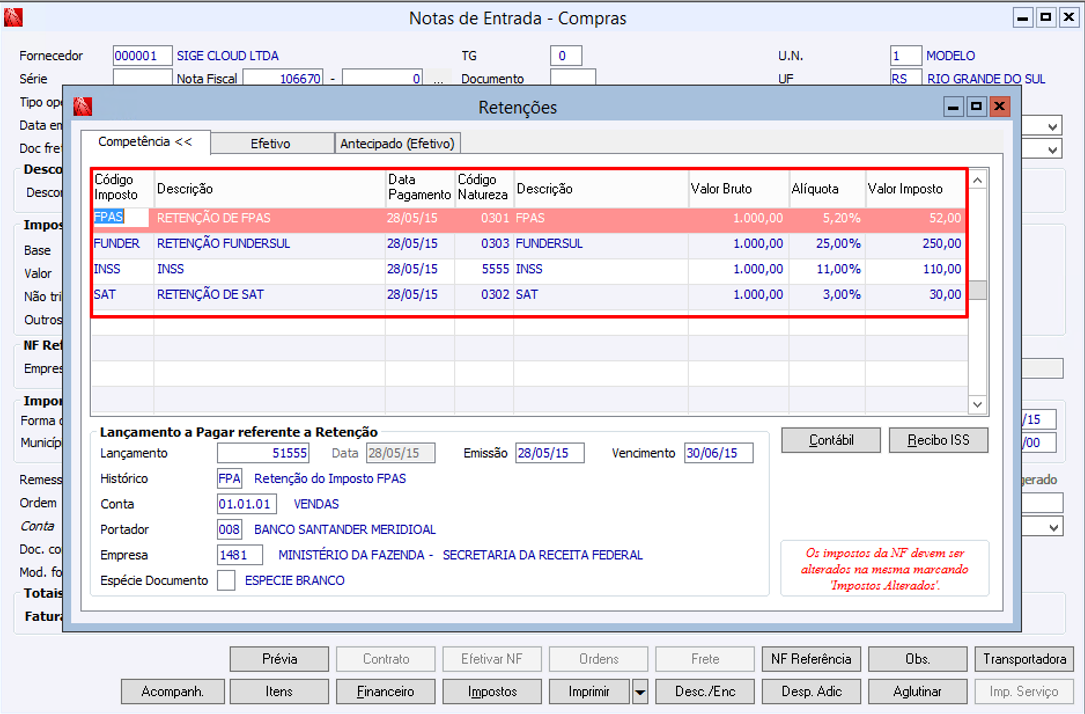
Task: Click the Retenções dialog app icon
Action: 82,107
